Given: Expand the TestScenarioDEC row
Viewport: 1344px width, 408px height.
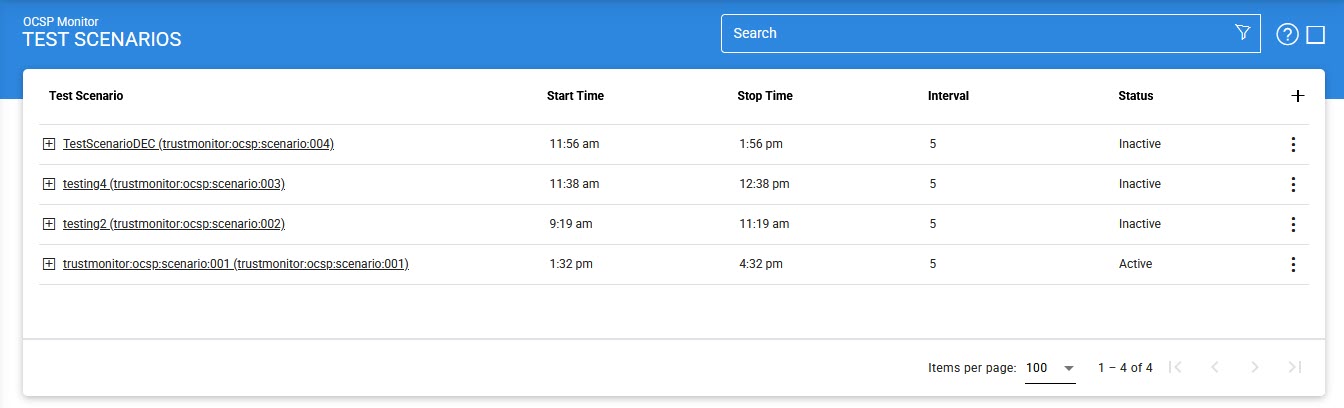Looking at the screenshot, I should (x=49, y=144).
